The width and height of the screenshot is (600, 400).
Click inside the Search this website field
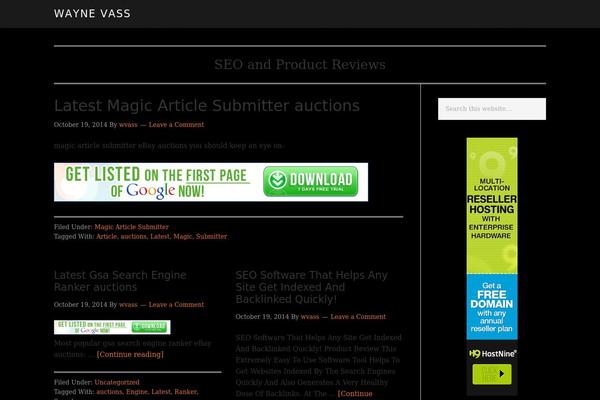coord(492,109)
